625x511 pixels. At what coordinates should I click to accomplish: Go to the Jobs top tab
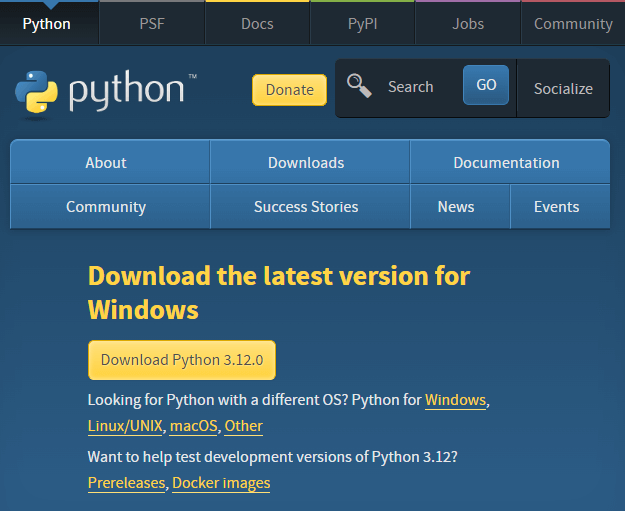tap(467, 23)
